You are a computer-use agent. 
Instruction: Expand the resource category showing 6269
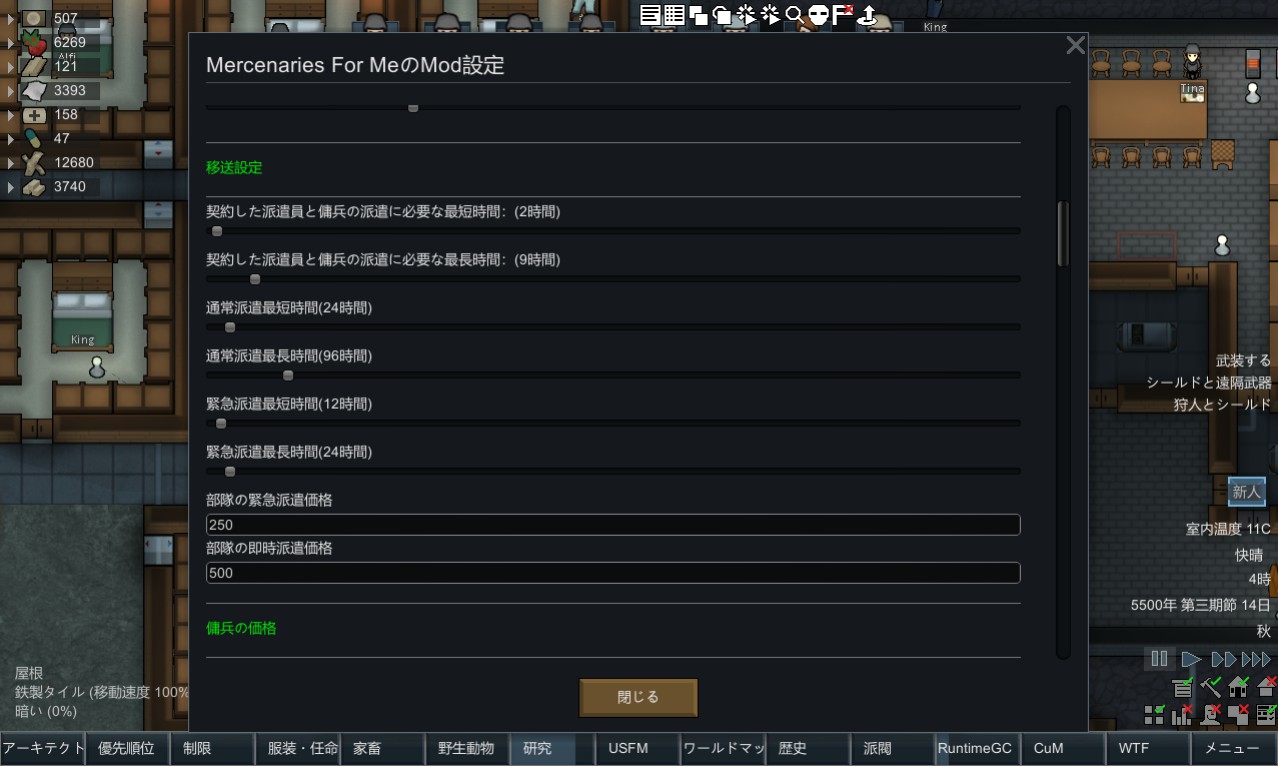tap(11, 43)
